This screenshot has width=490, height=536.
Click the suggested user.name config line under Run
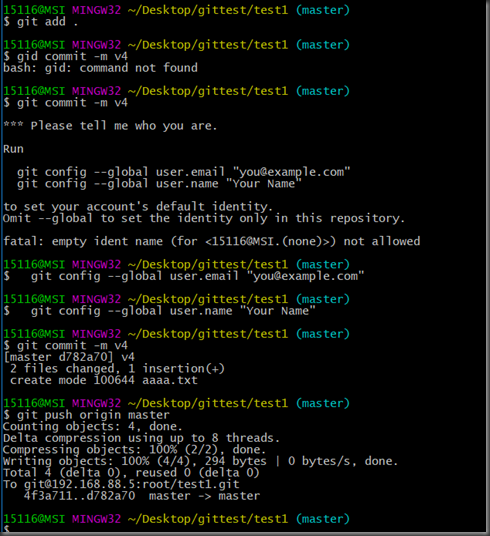pos(159,184)
